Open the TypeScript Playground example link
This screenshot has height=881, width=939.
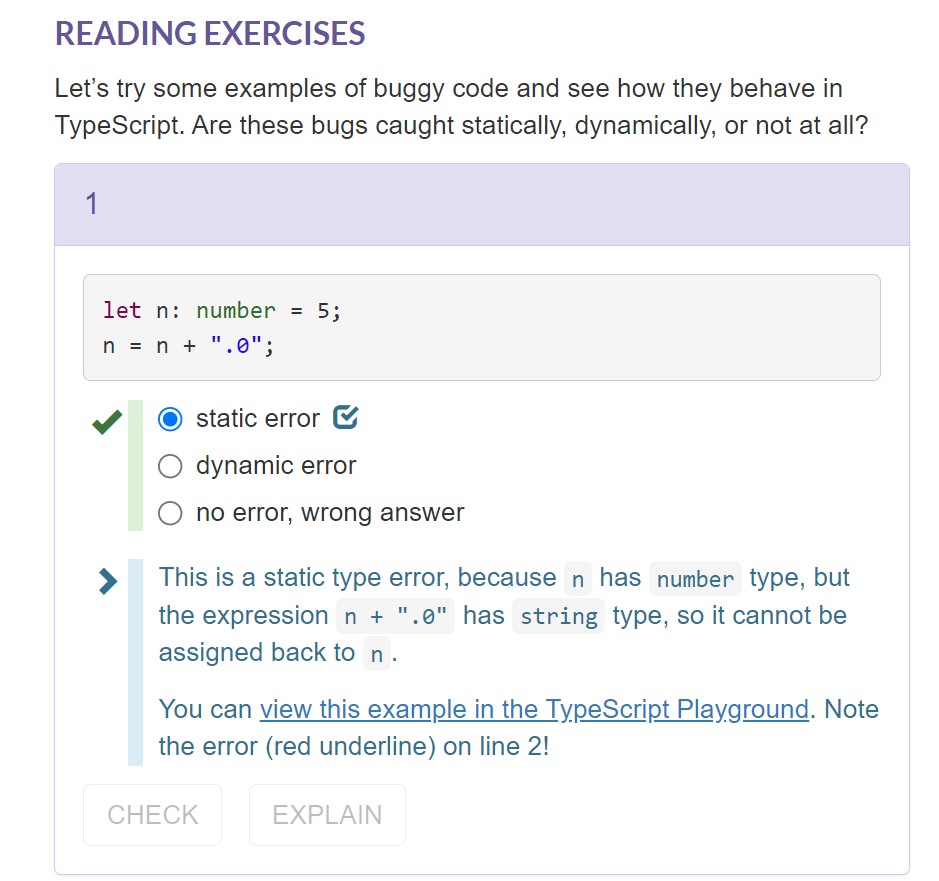click(x=534, y=710)
